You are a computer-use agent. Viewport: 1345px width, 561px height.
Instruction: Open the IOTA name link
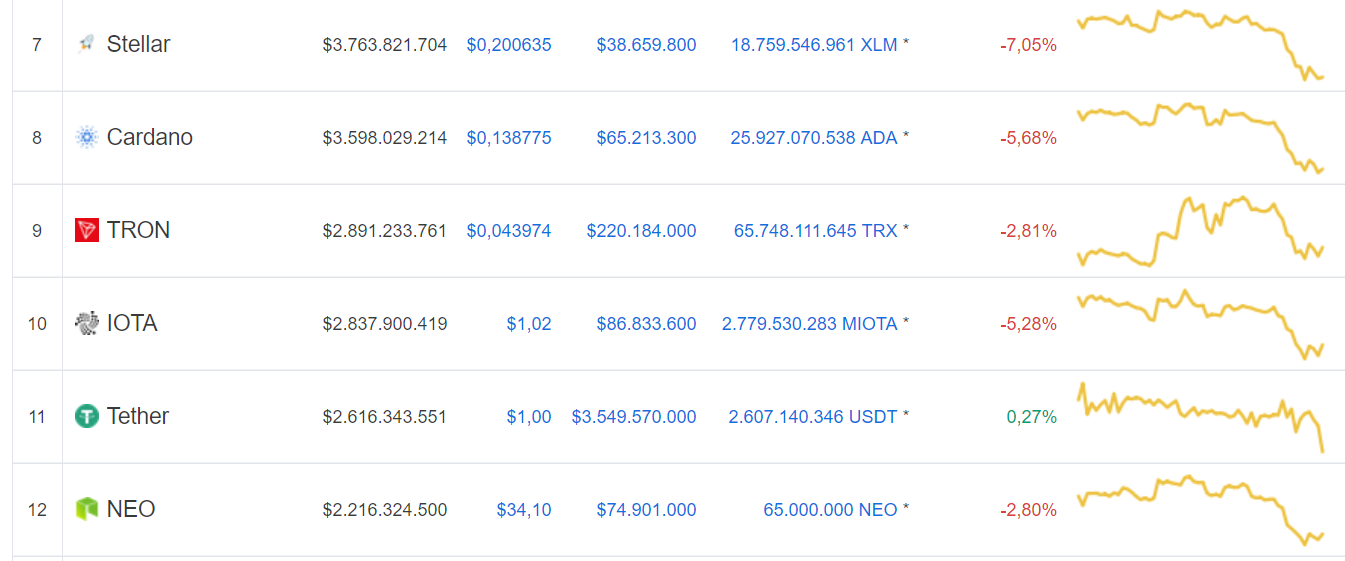point(132,323)
